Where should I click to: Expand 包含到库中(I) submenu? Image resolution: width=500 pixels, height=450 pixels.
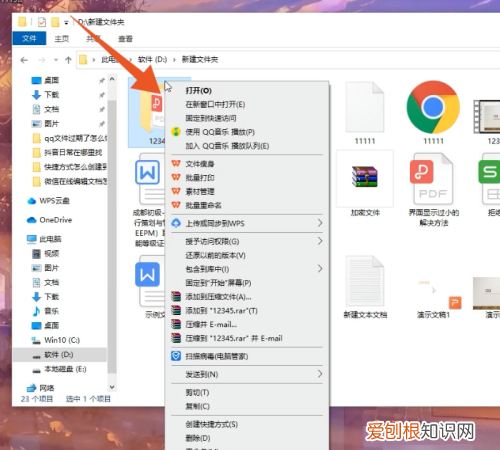click(247, 269)
